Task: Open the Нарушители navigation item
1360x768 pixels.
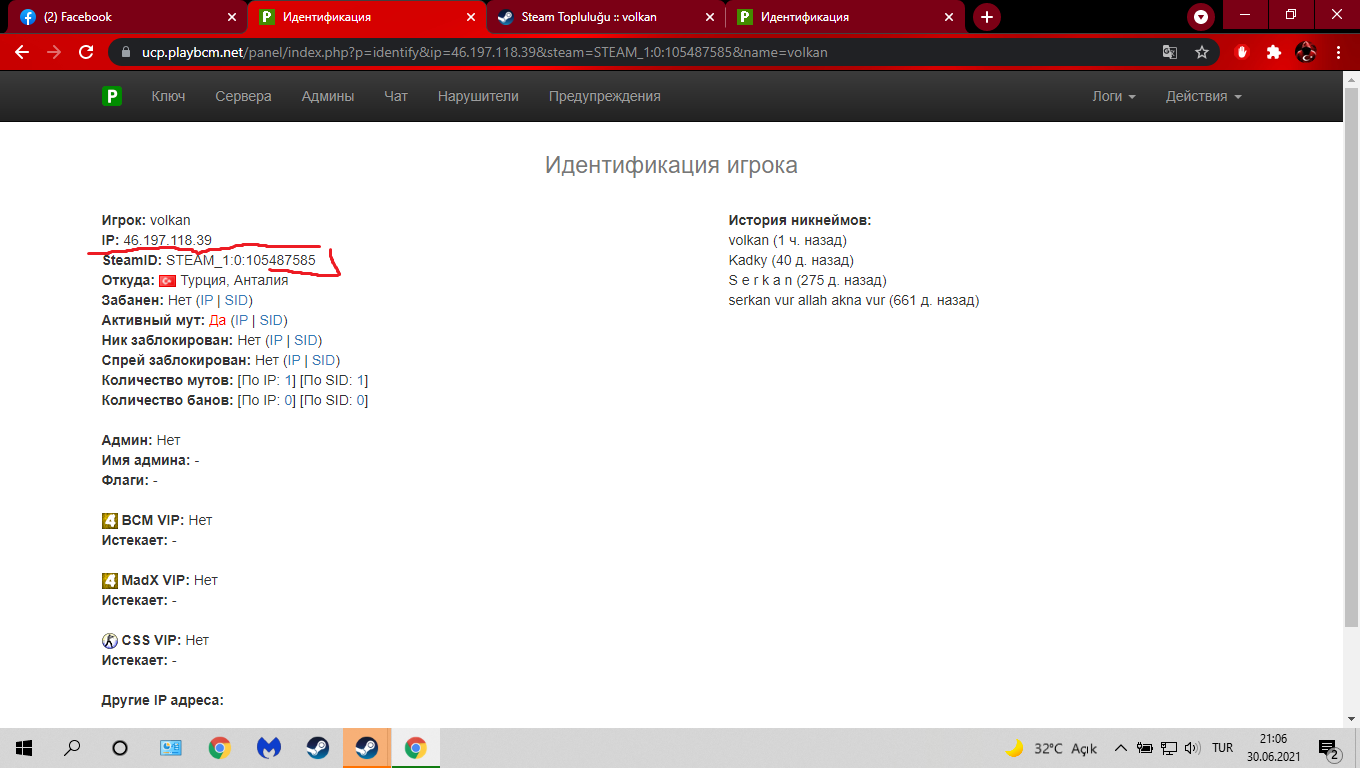Action: coord(478,97)
